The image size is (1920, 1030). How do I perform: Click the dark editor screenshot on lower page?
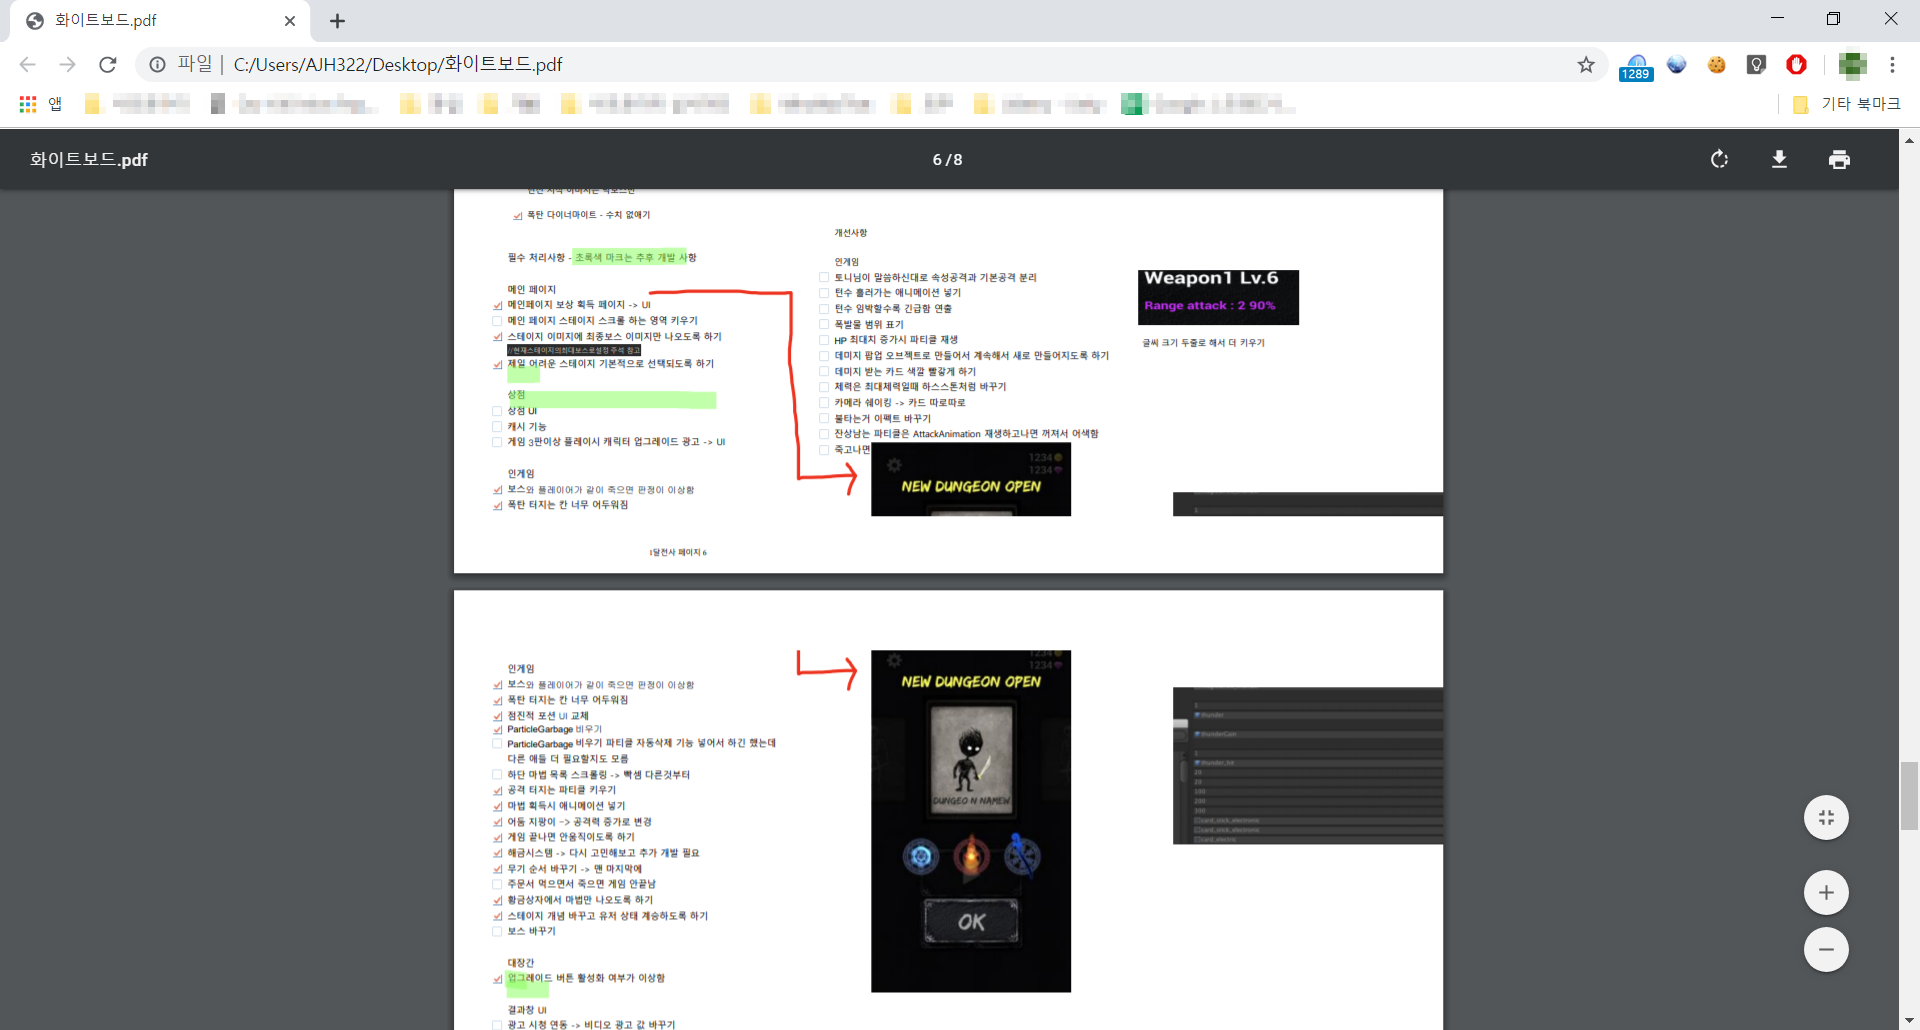coord(1308,765)
